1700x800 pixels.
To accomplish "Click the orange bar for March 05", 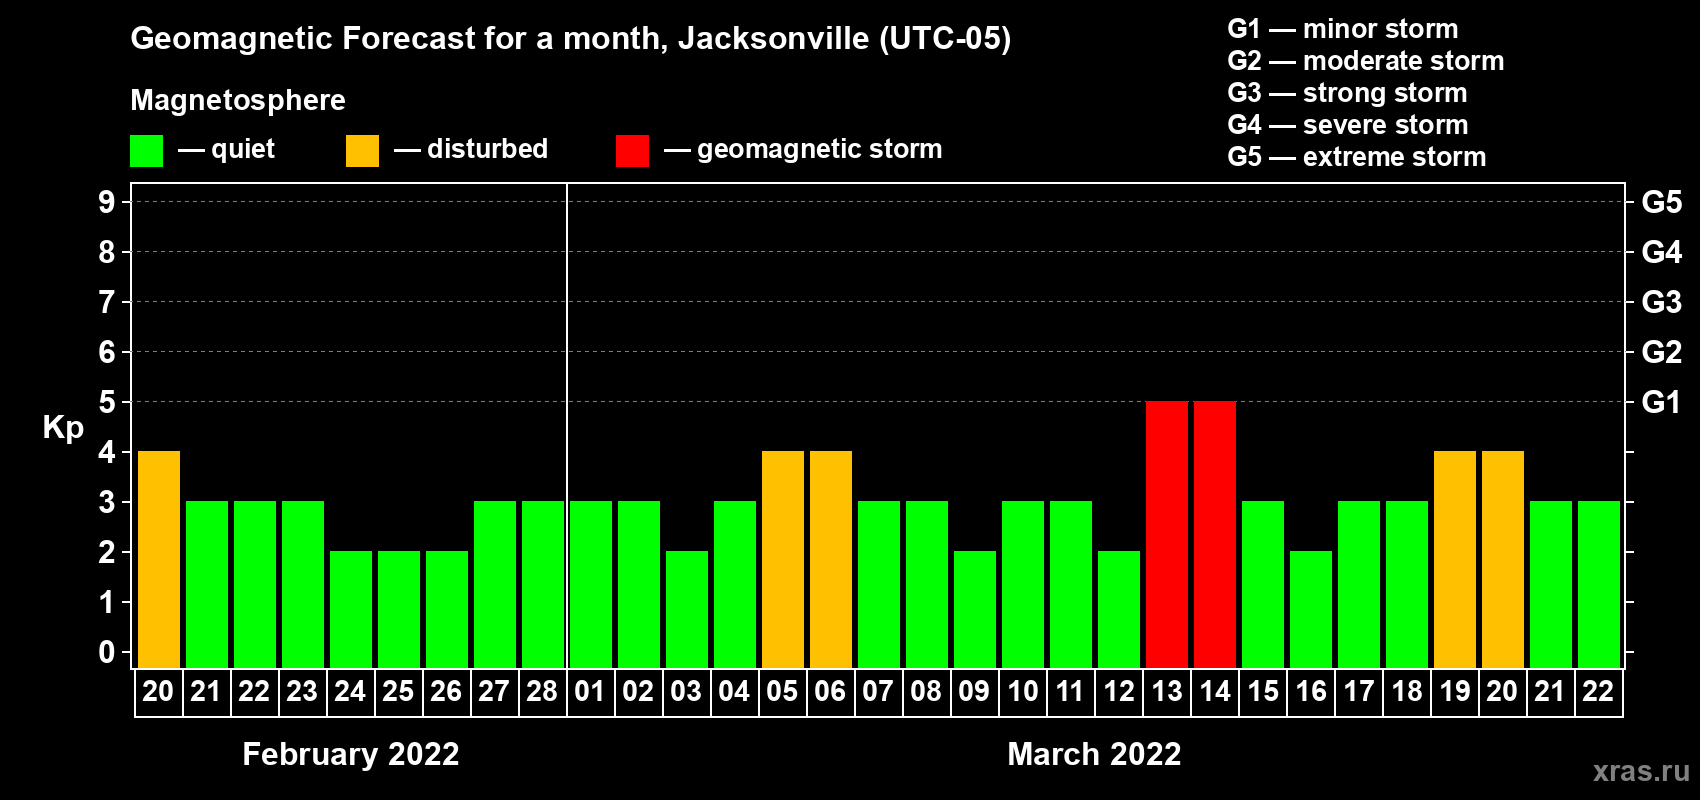I will 783,559.
